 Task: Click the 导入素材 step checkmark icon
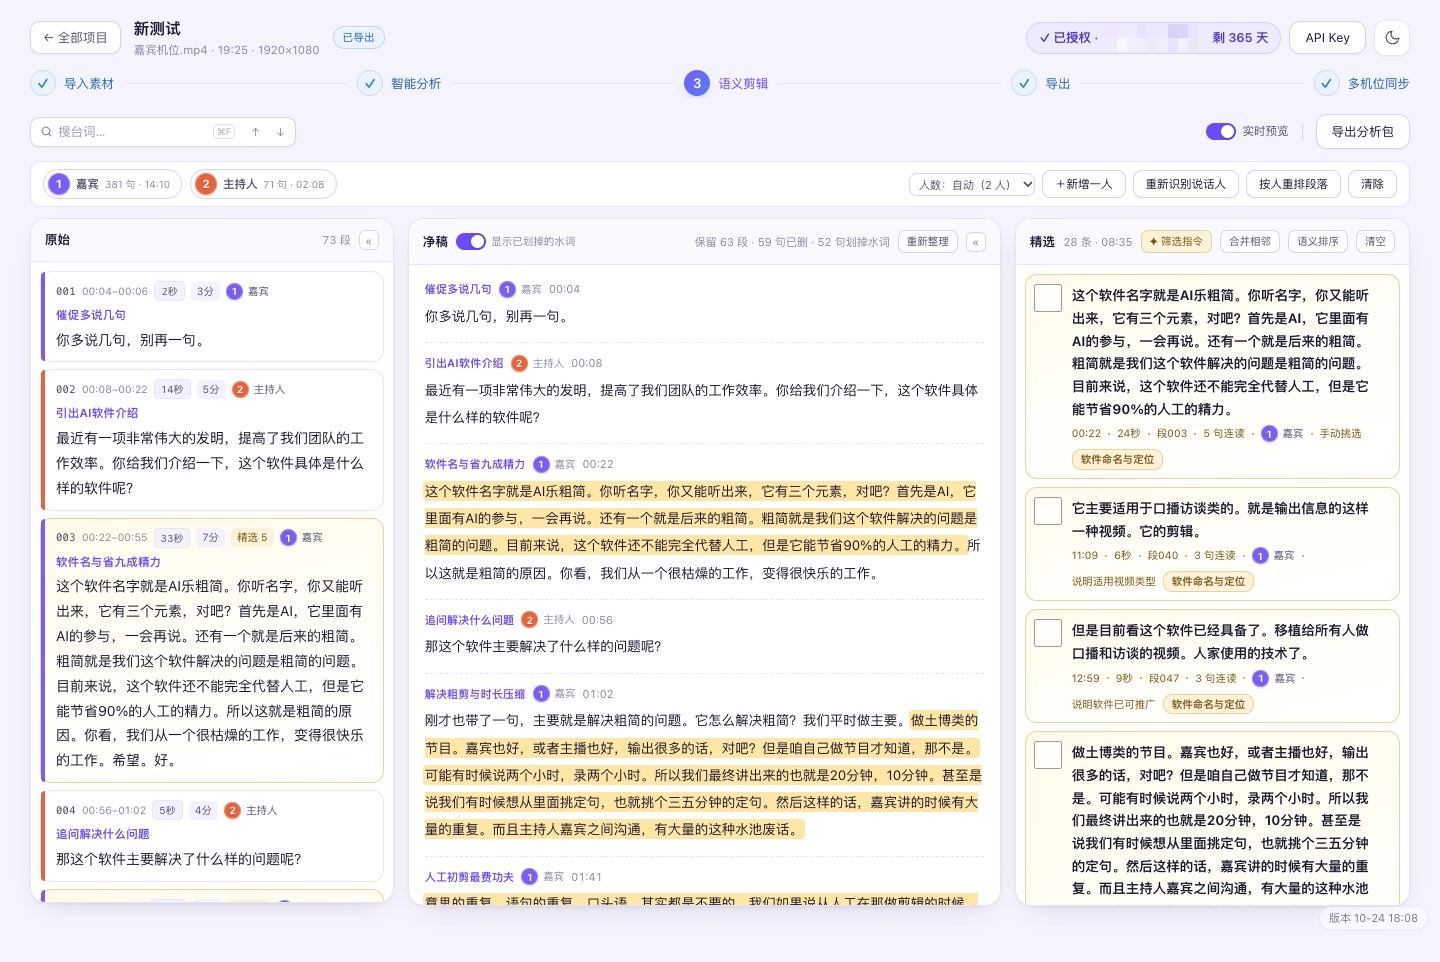click(x=43, y=83)
